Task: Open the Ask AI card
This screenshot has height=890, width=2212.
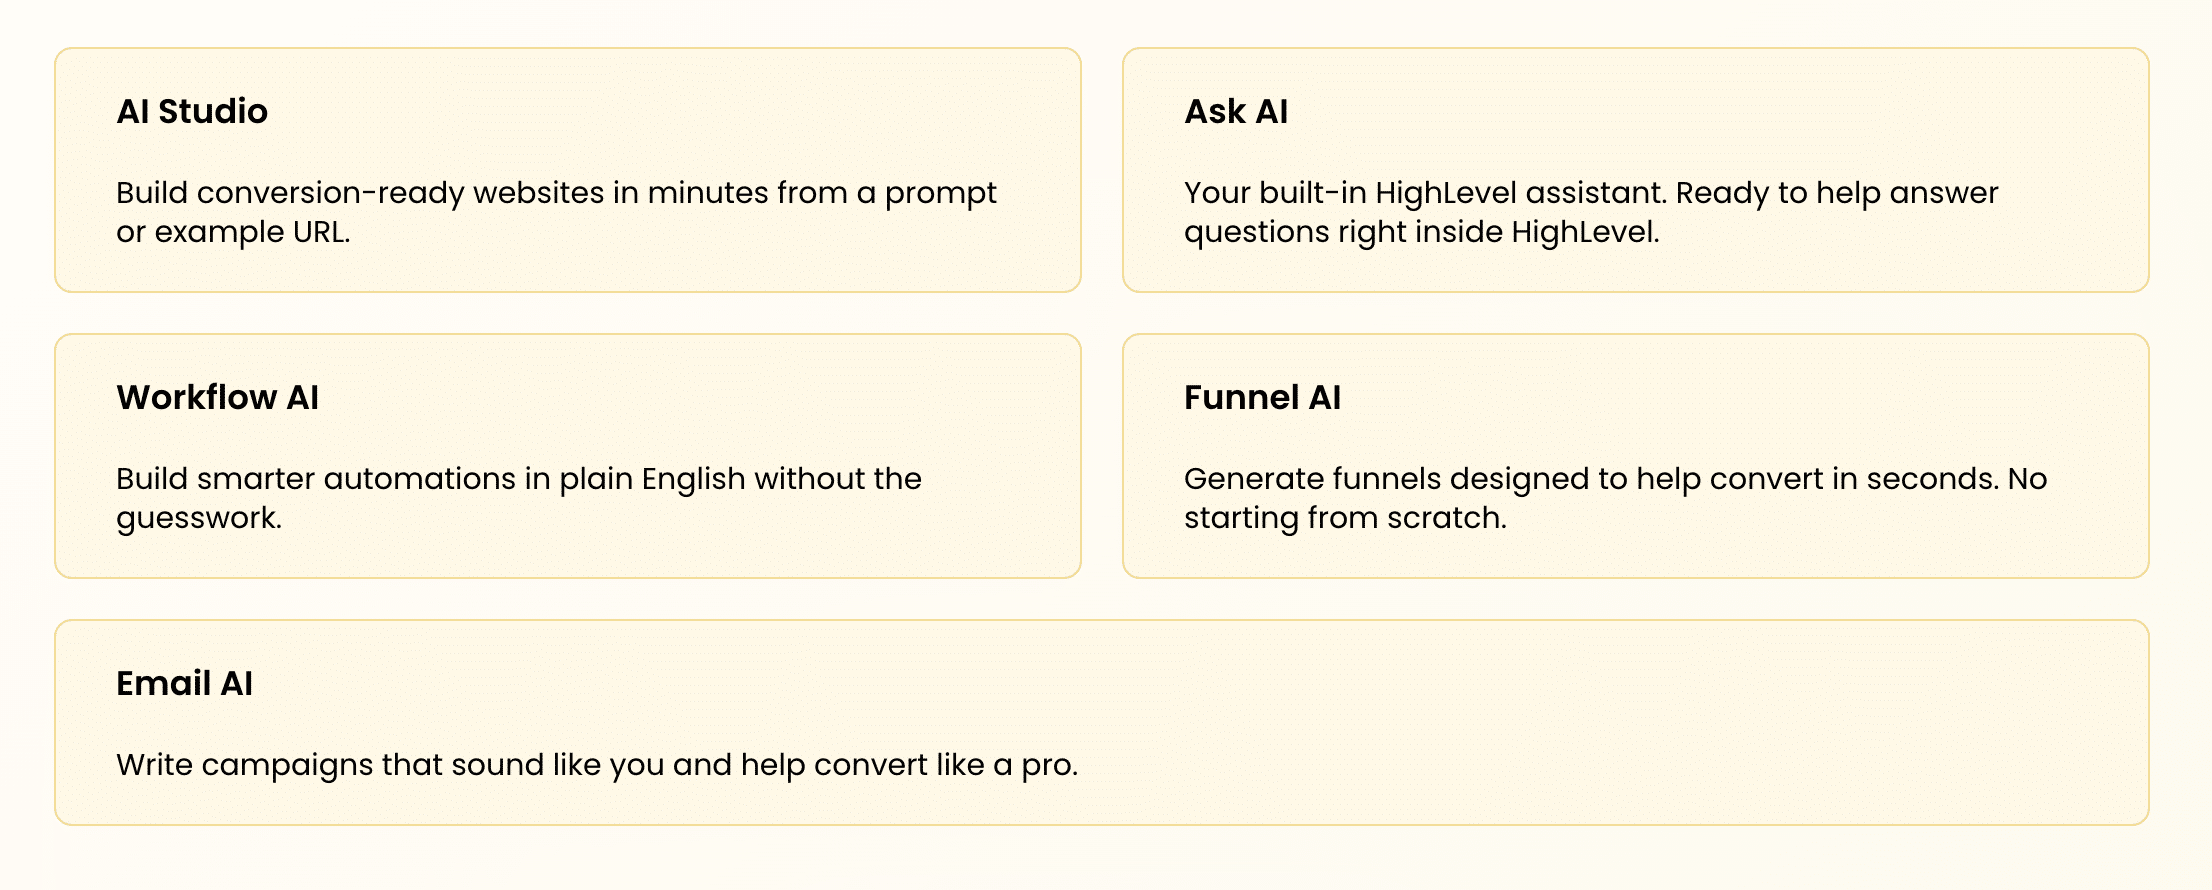Action: click(x=1636, y=170)
